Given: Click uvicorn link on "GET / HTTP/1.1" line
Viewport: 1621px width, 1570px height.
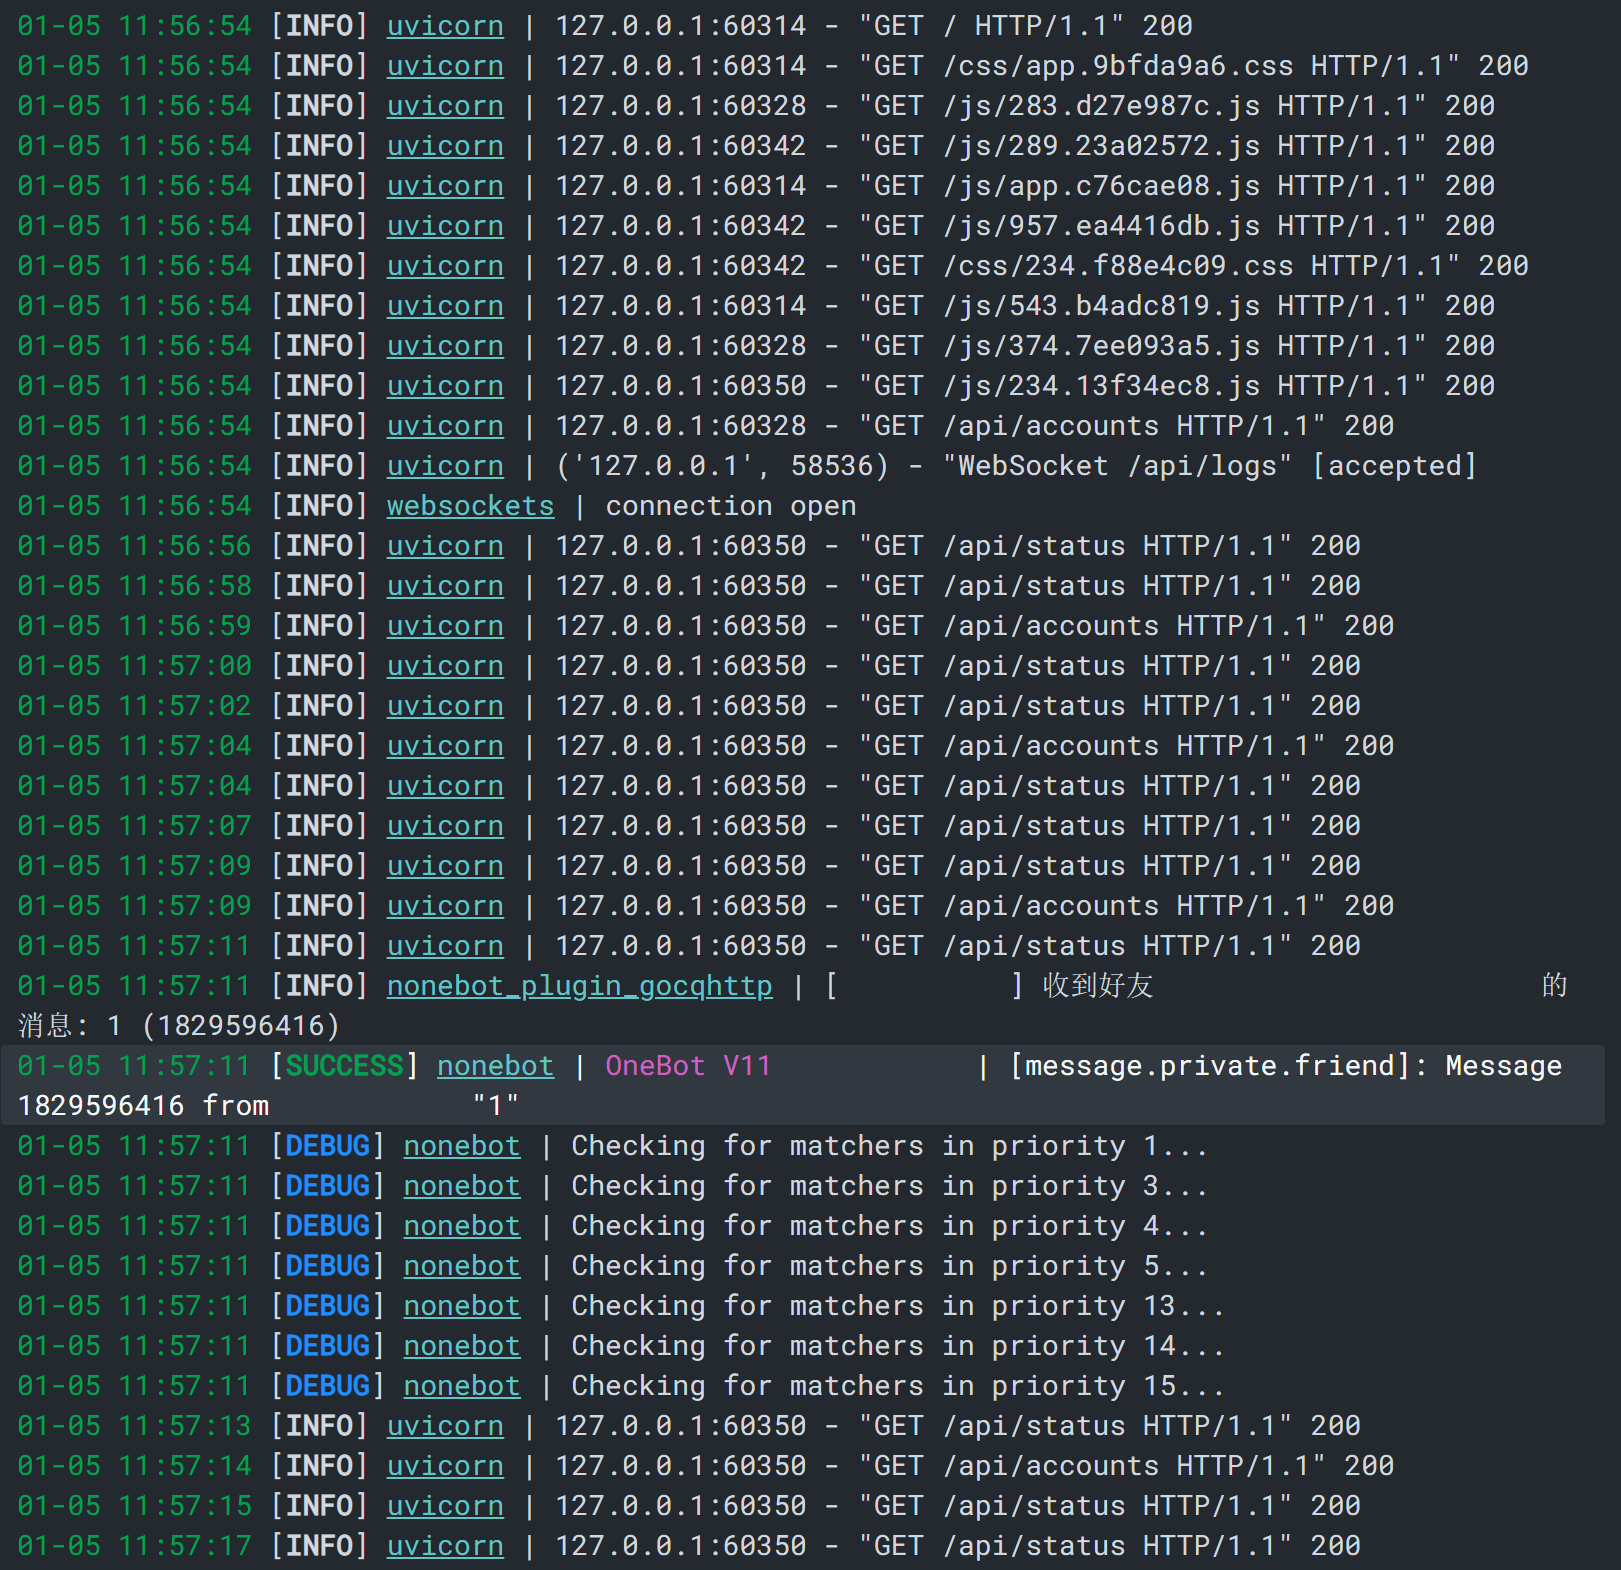Looking at the screenshot, I should 445,26.
